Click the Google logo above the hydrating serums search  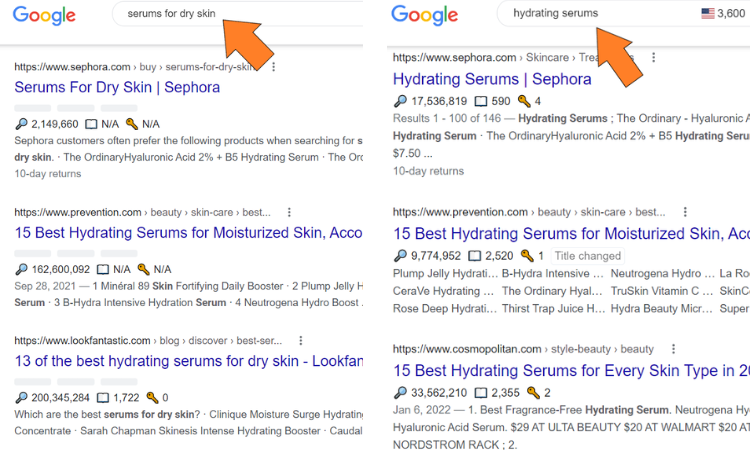(x=425, y=15)
